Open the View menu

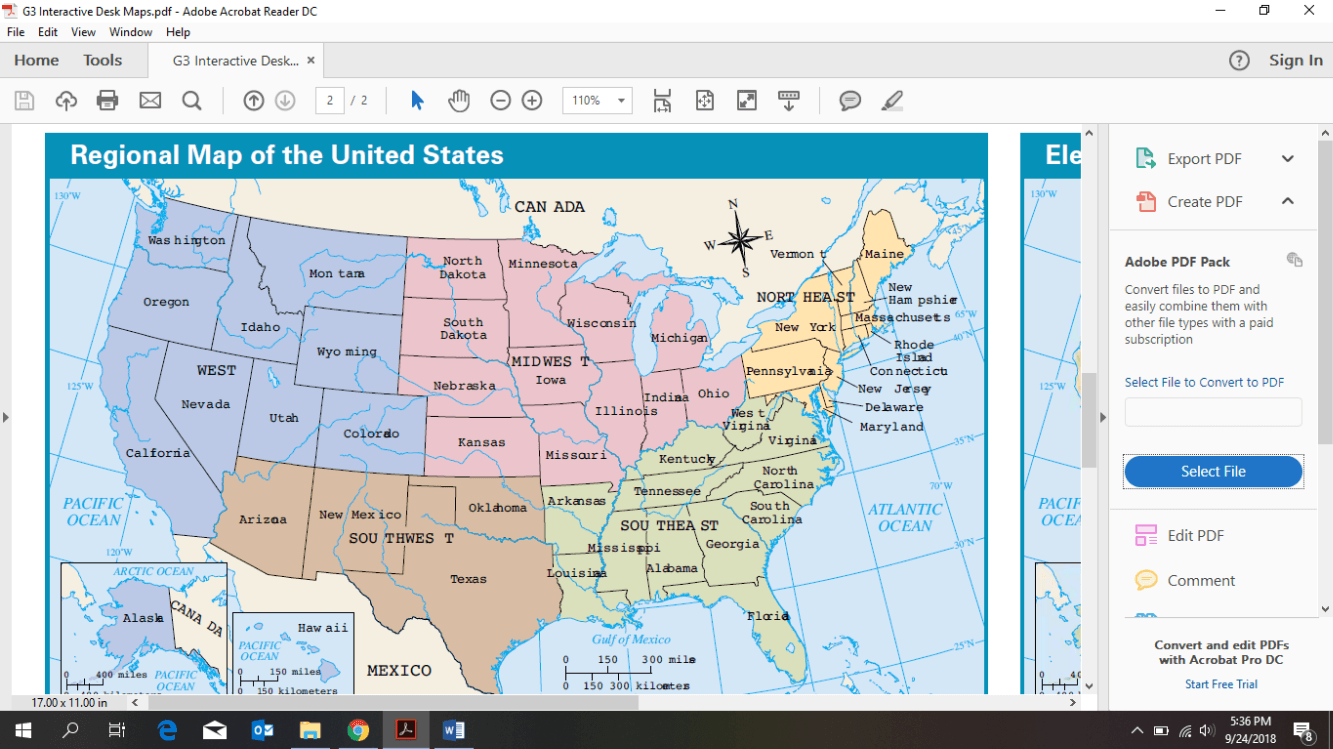[83, 32]
